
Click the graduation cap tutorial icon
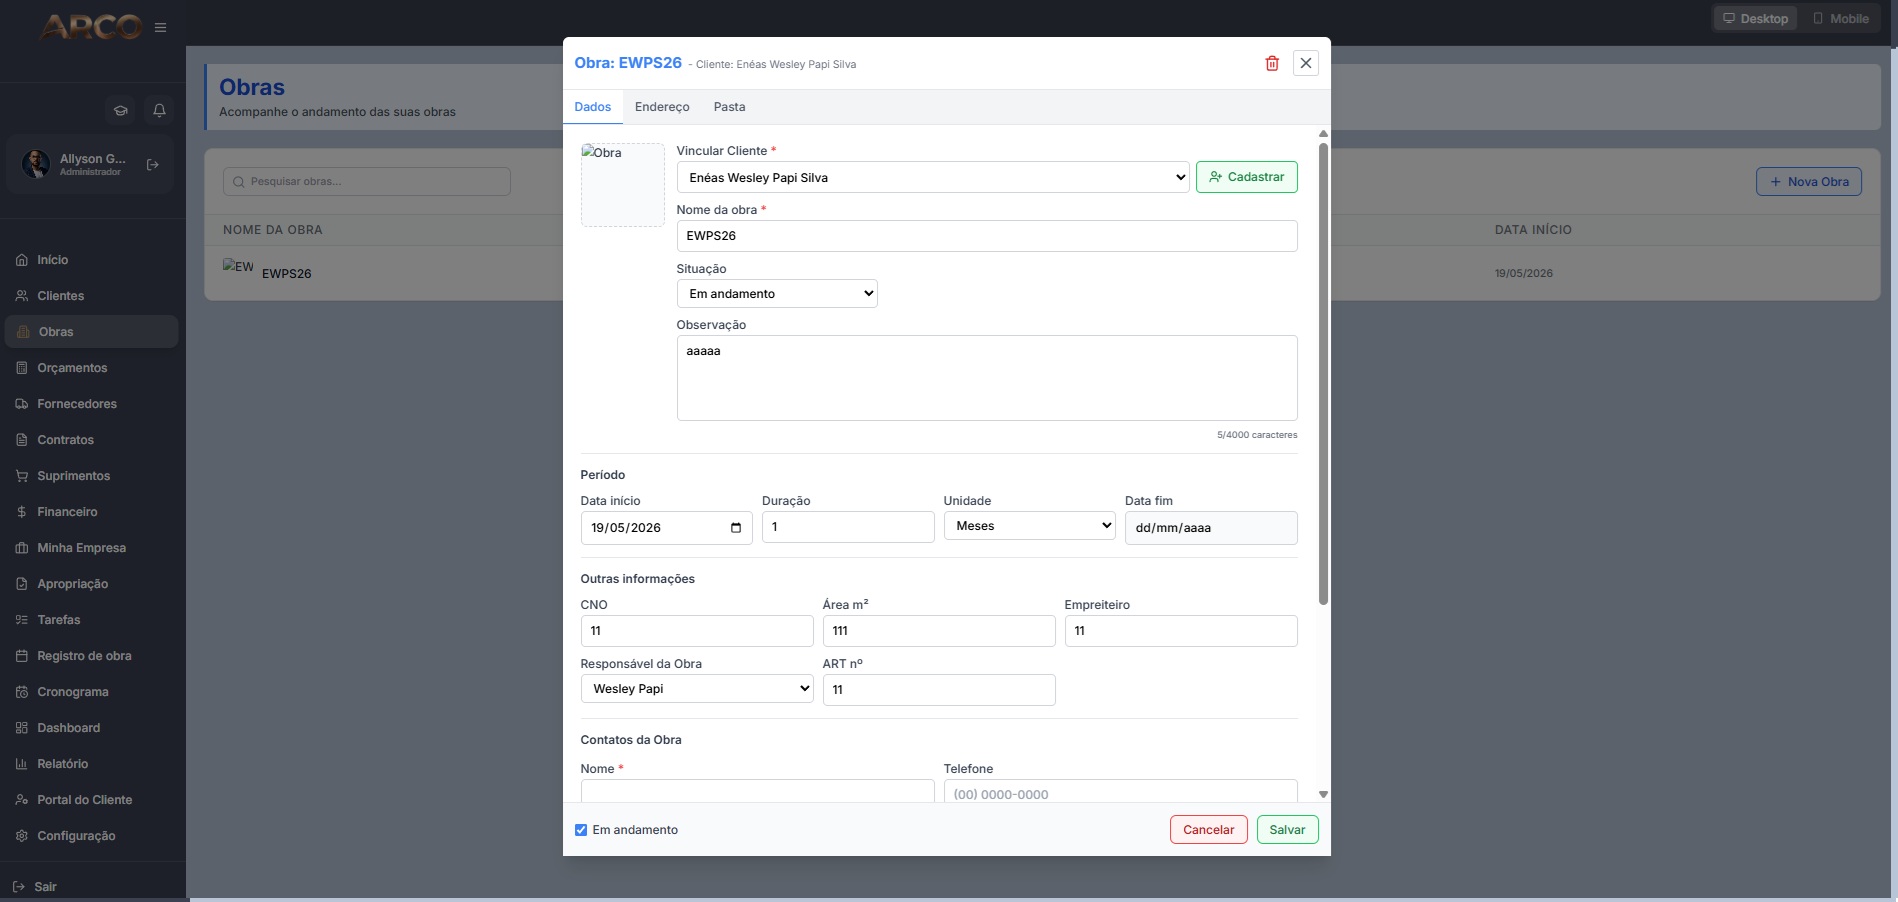[x=121, y=110]
